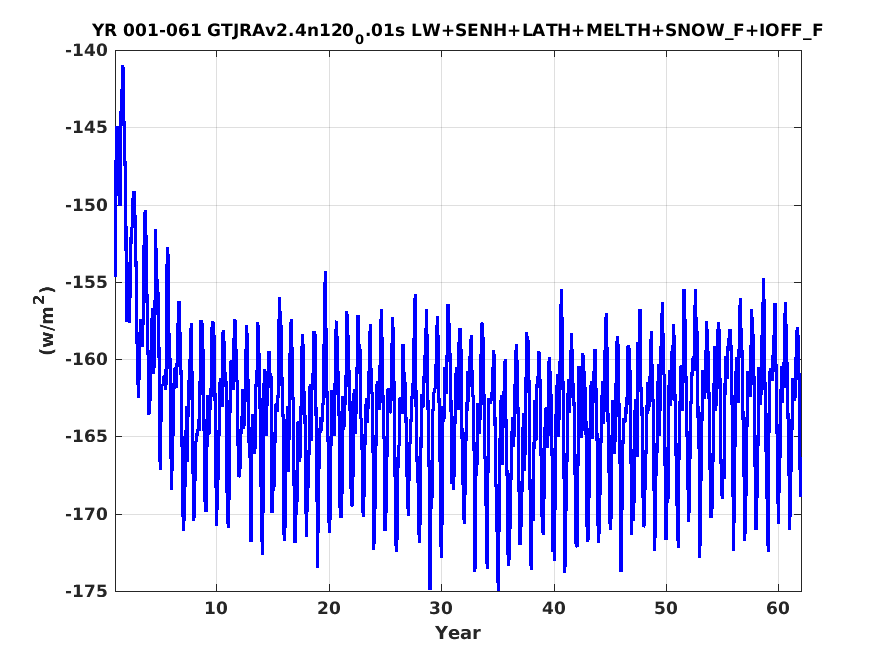Click the -155 y-axis tick label

coord(86,282)
